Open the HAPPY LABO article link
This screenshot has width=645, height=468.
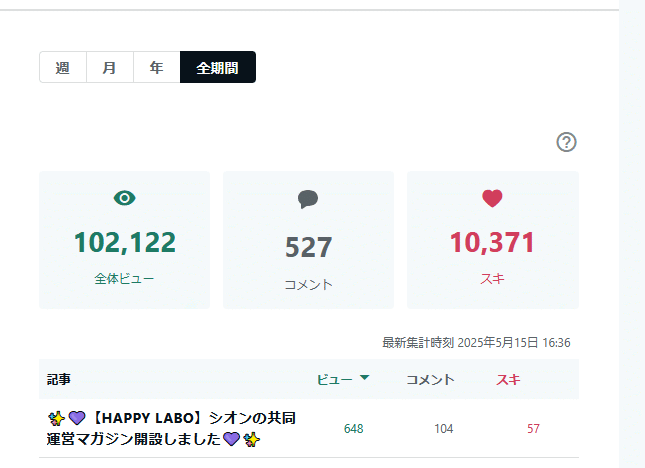pos(171,429)
